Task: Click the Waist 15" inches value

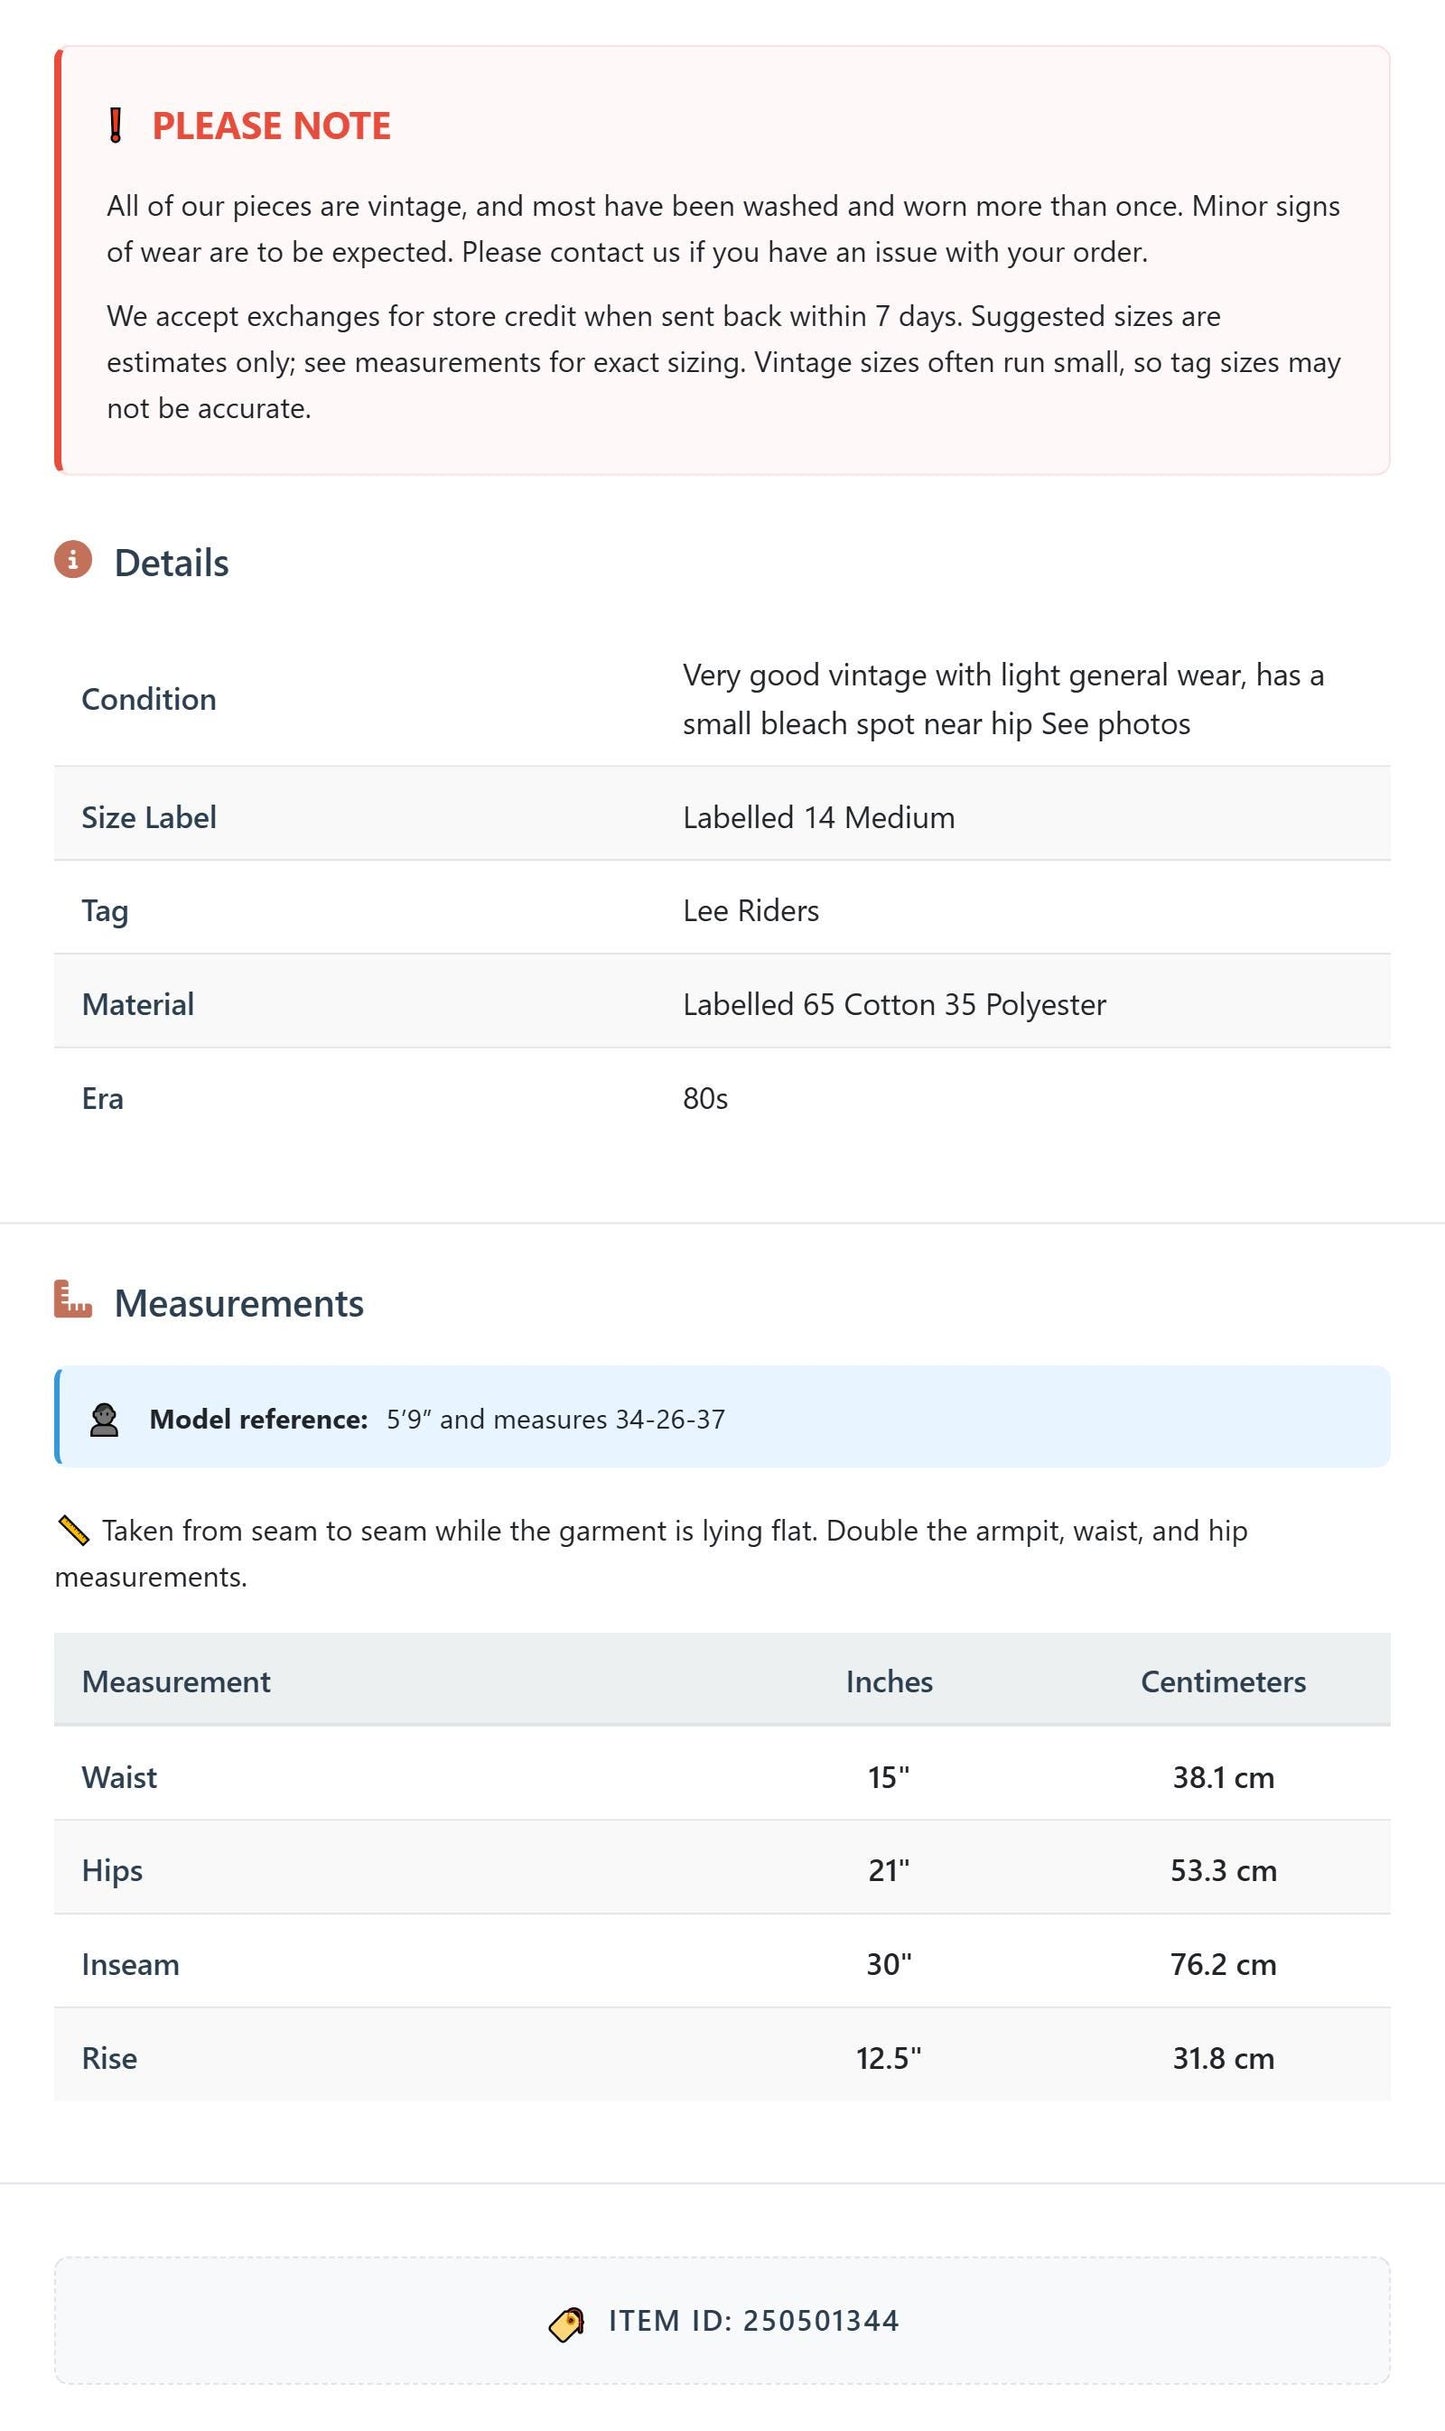Action: 888,1777
